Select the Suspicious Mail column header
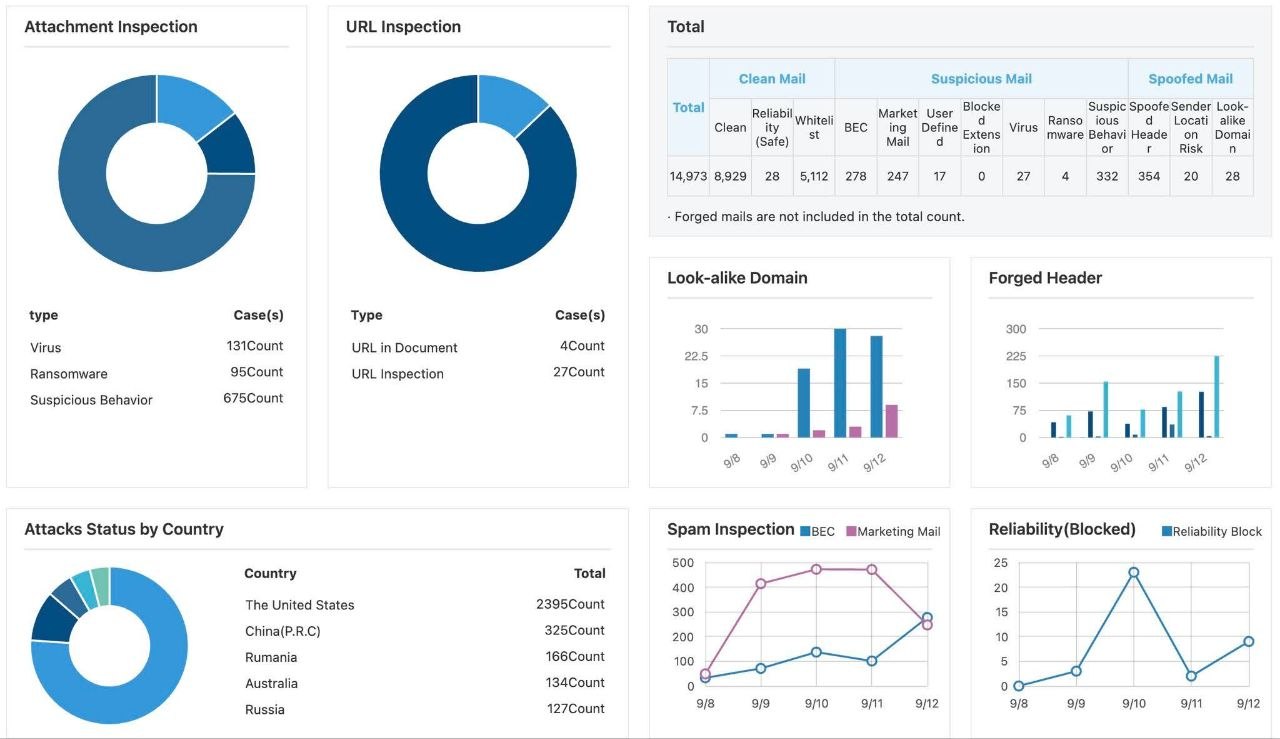 click(981, 79)
